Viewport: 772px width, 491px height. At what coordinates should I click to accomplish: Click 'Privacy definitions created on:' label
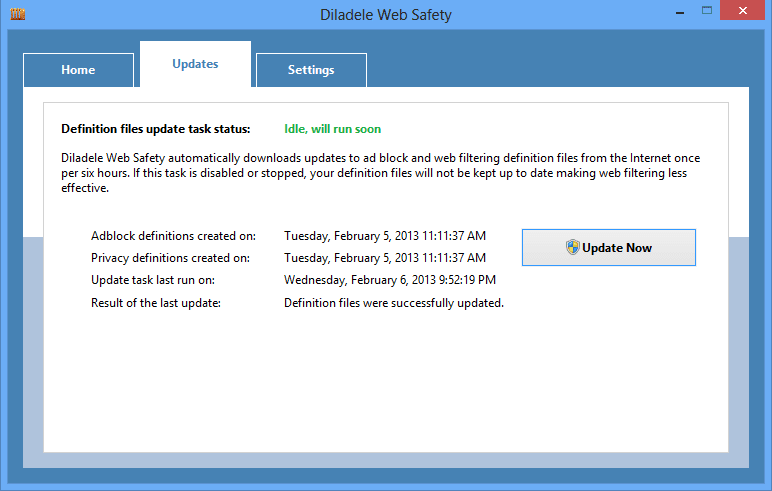click(170, 258)
